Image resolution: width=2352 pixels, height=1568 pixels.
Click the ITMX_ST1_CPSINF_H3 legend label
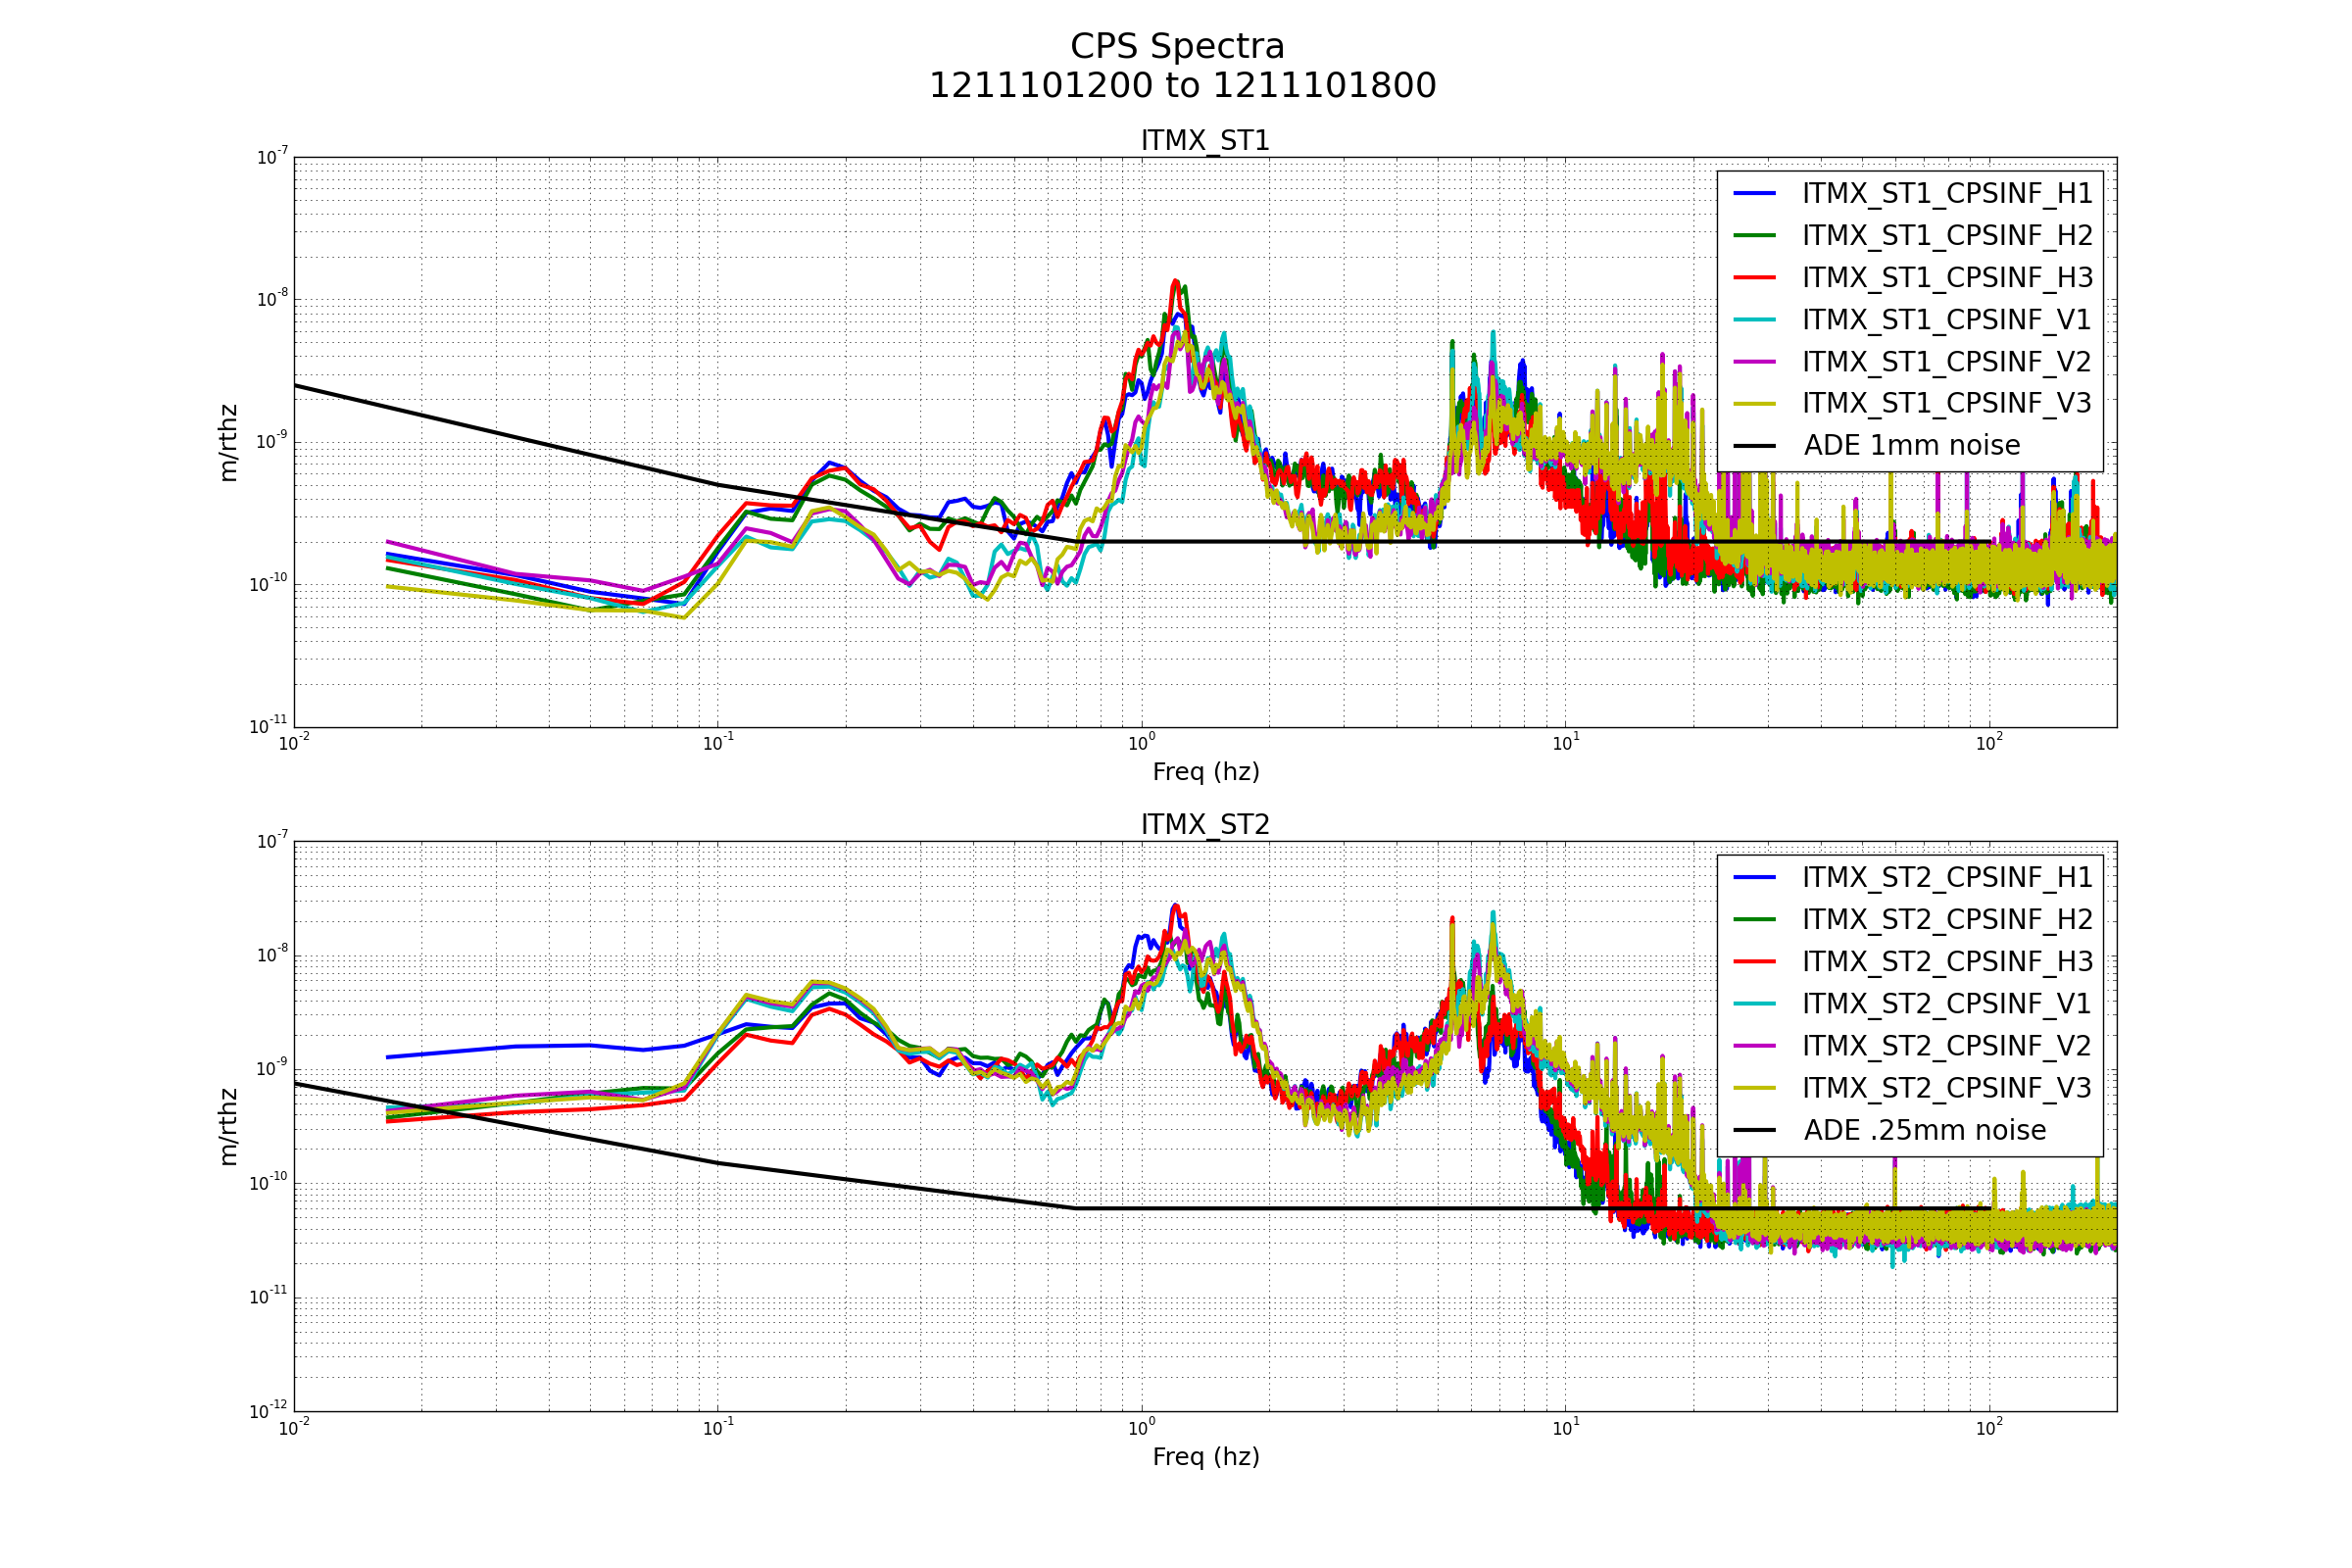coord(1946,278)
